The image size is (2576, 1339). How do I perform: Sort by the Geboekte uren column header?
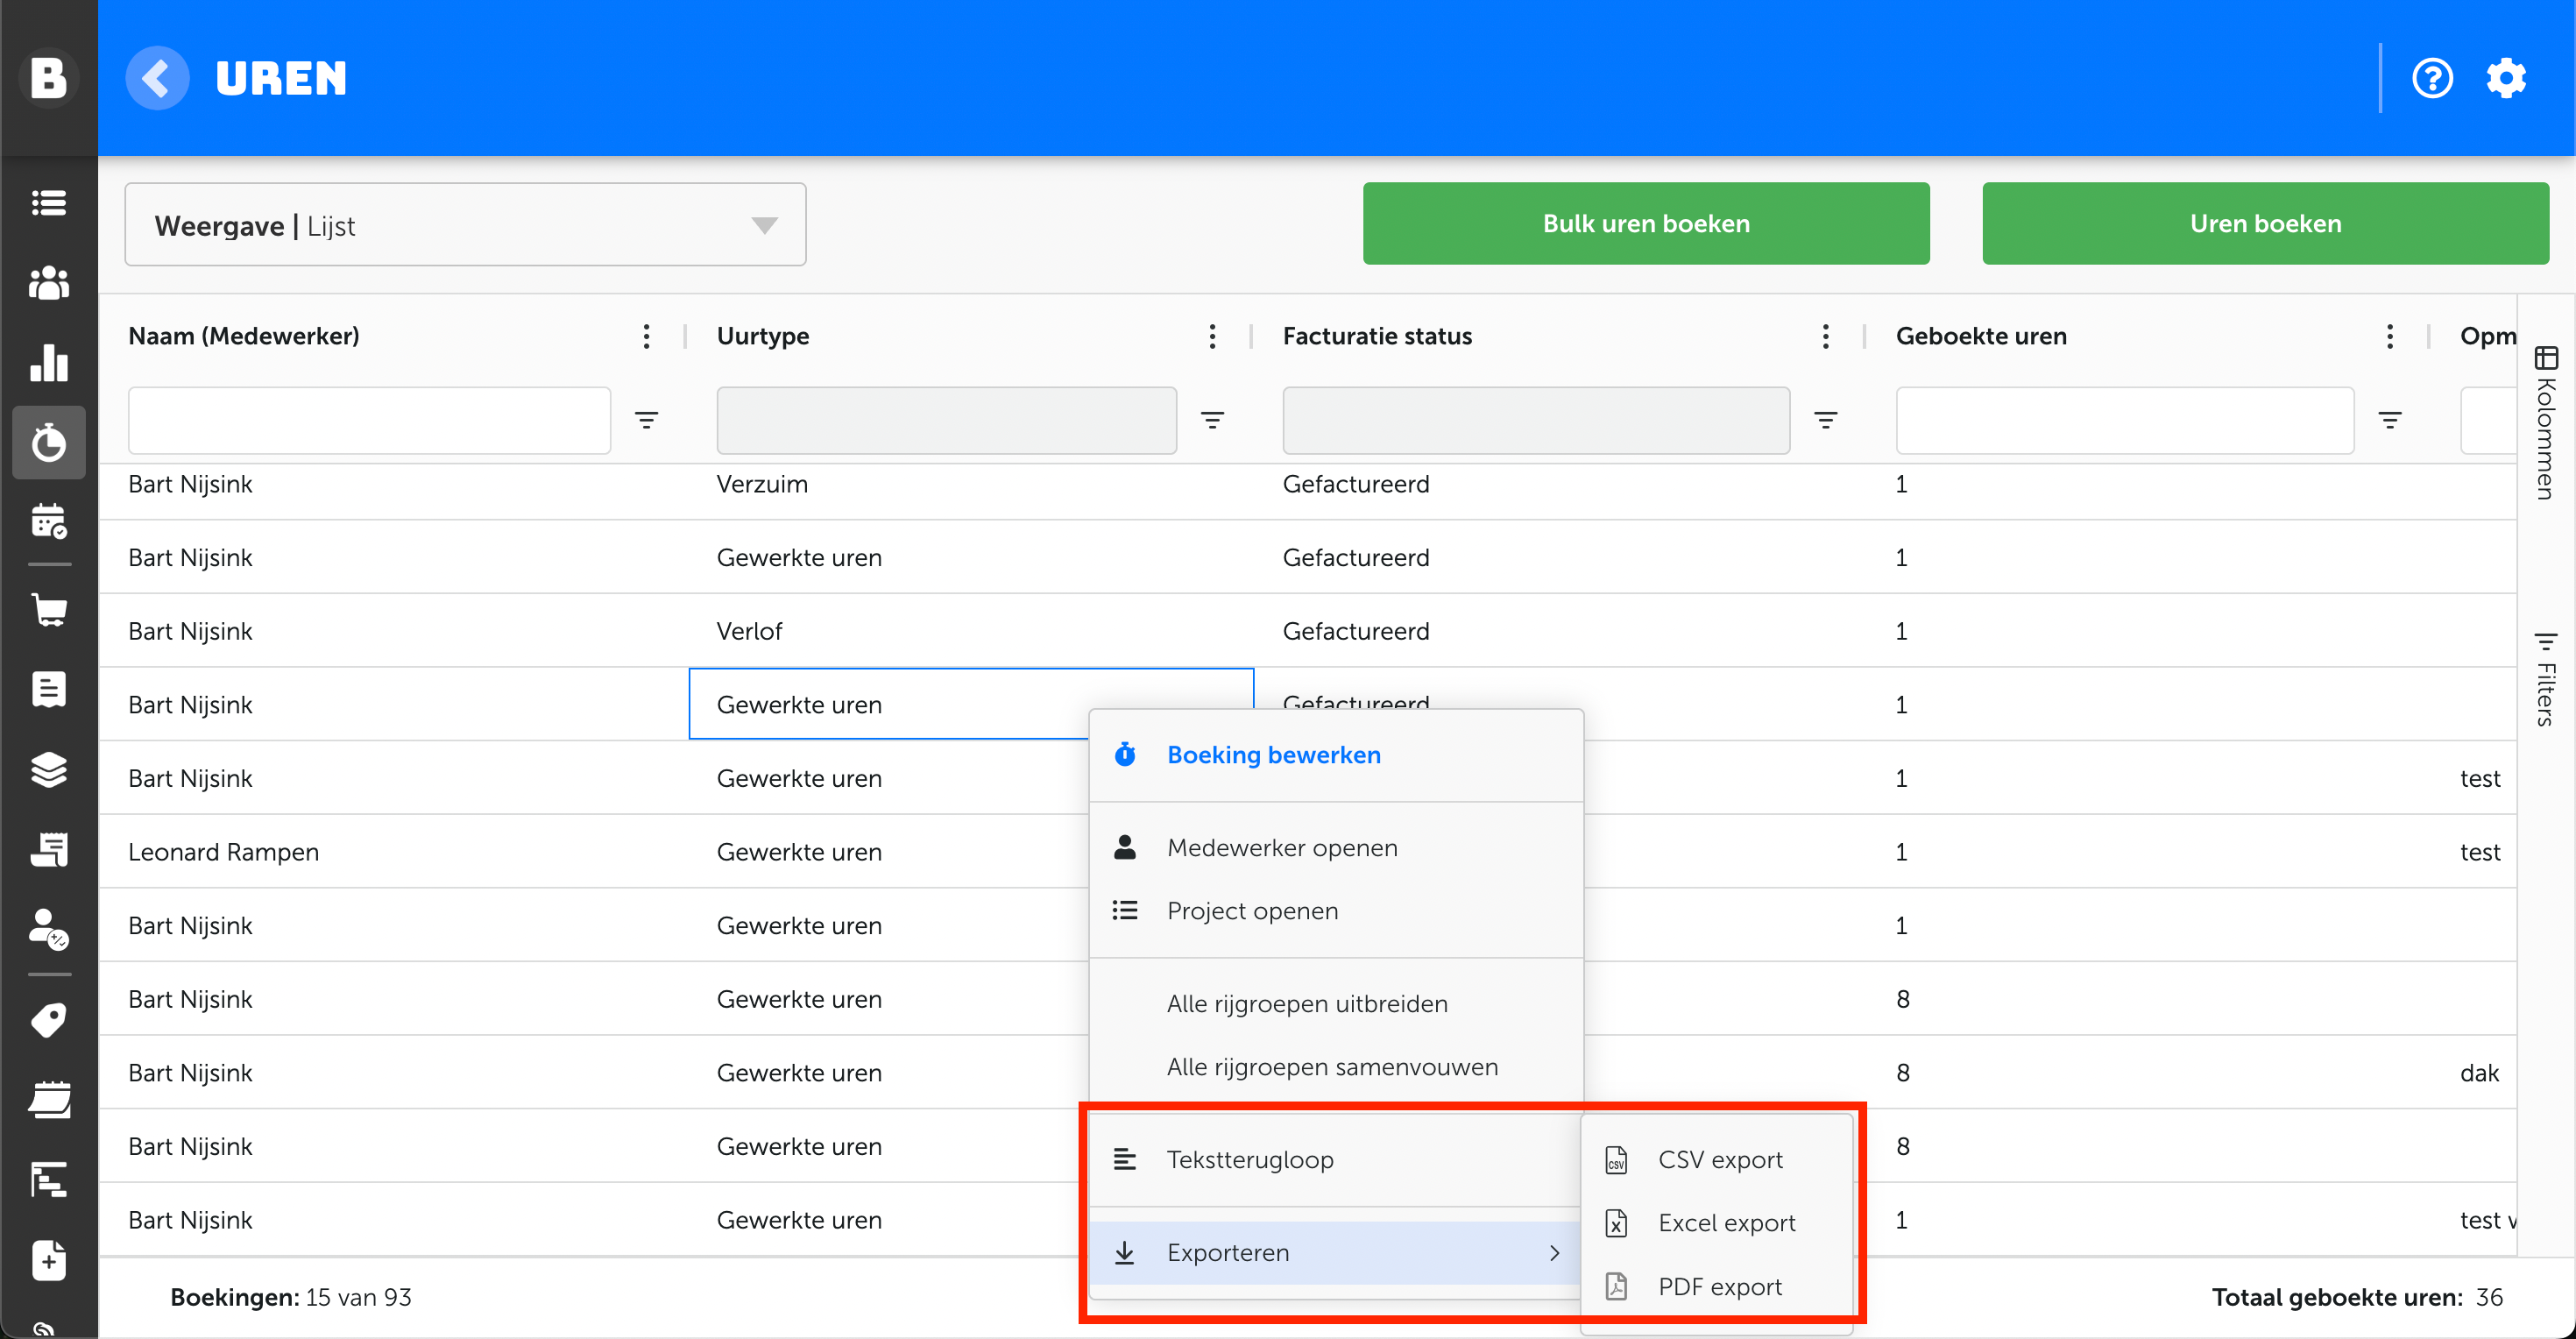click(x=1981, y=336)
